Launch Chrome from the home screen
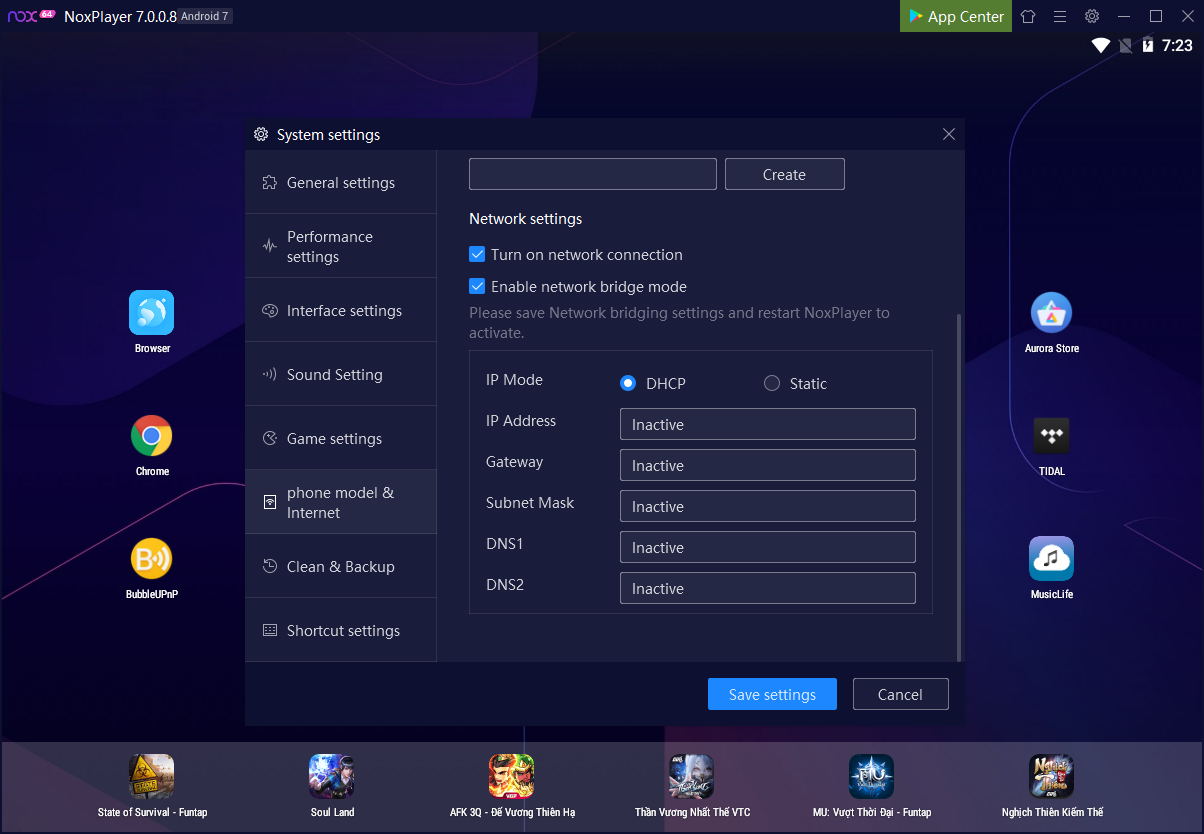Viewport: 1204px width, 834px height. [151, 436]
